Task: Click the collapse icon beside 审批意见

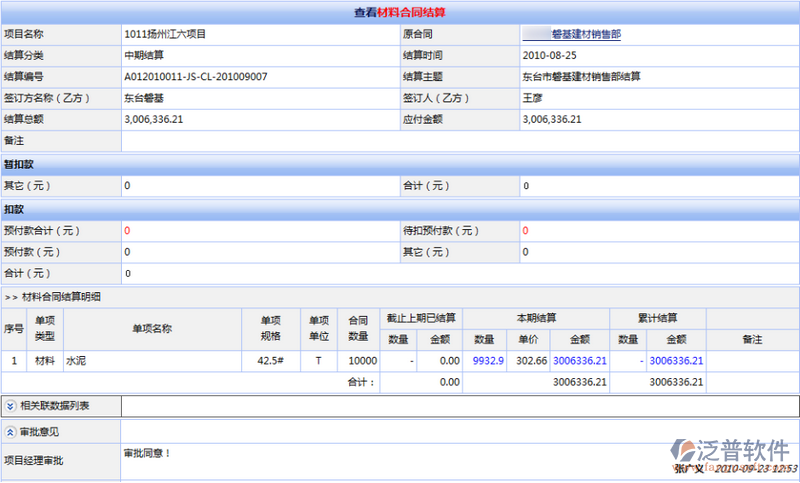Action: 10,432
